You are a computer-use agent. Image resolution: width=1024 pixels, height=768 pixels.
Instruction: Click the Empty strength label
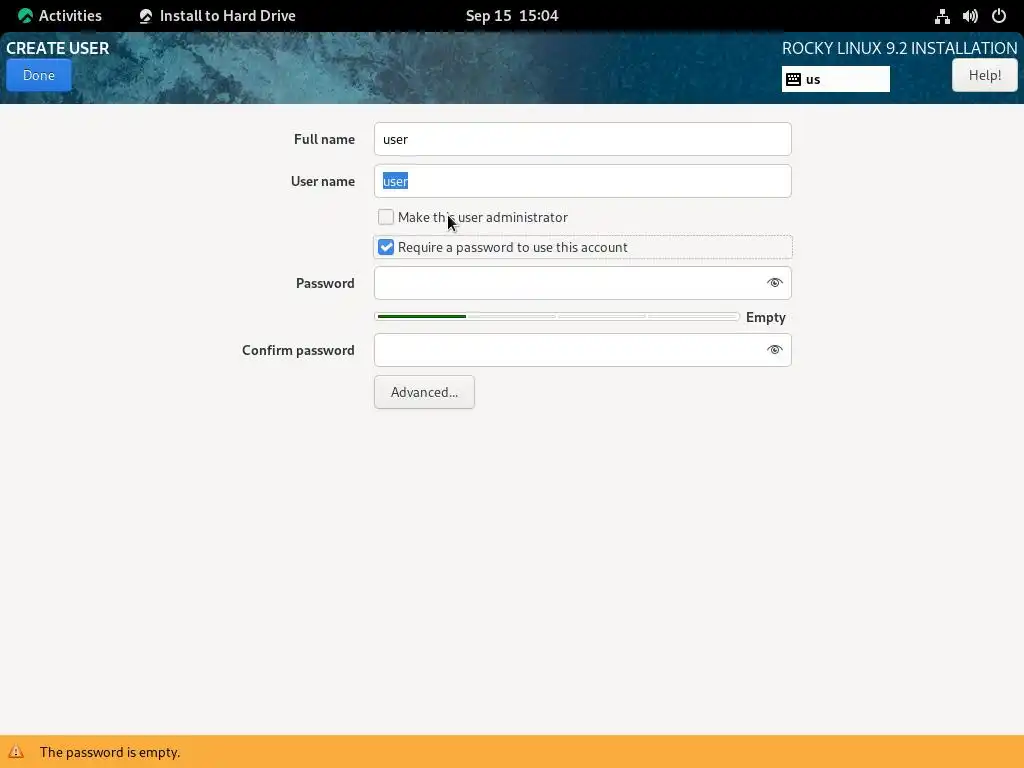(x=765, y=317)
